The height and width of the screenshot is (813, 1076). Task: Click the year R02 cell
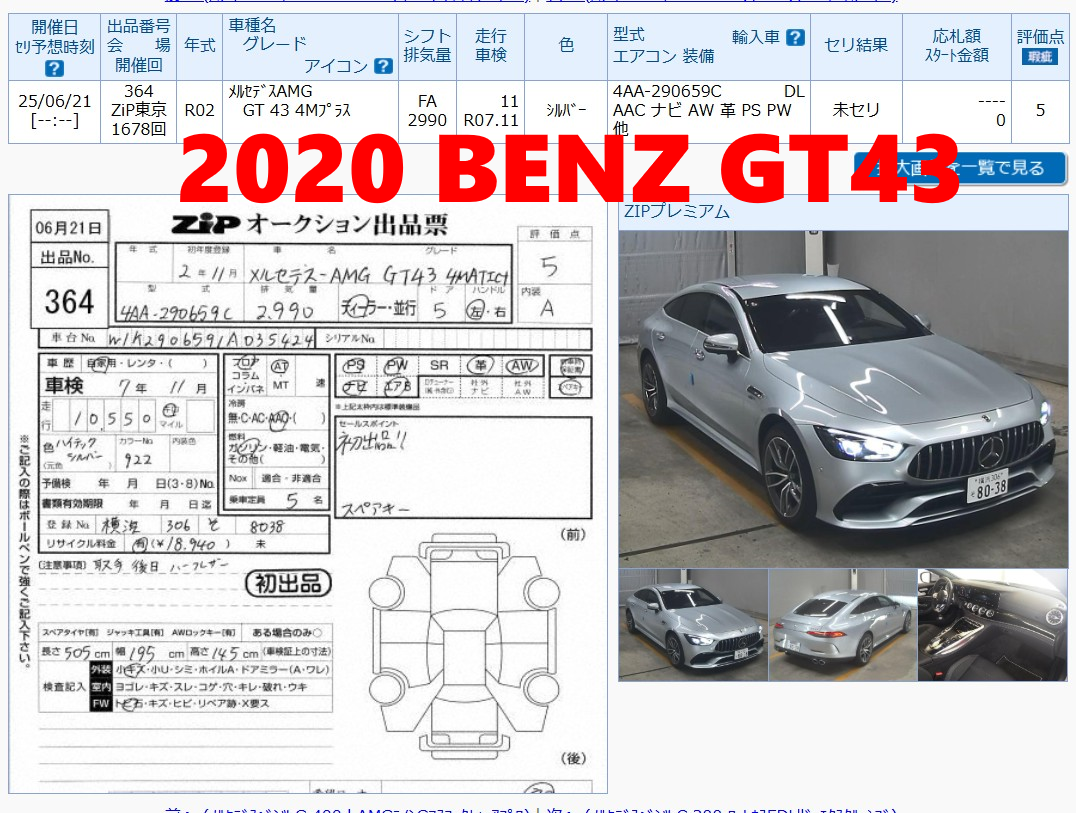pos(200,110)
